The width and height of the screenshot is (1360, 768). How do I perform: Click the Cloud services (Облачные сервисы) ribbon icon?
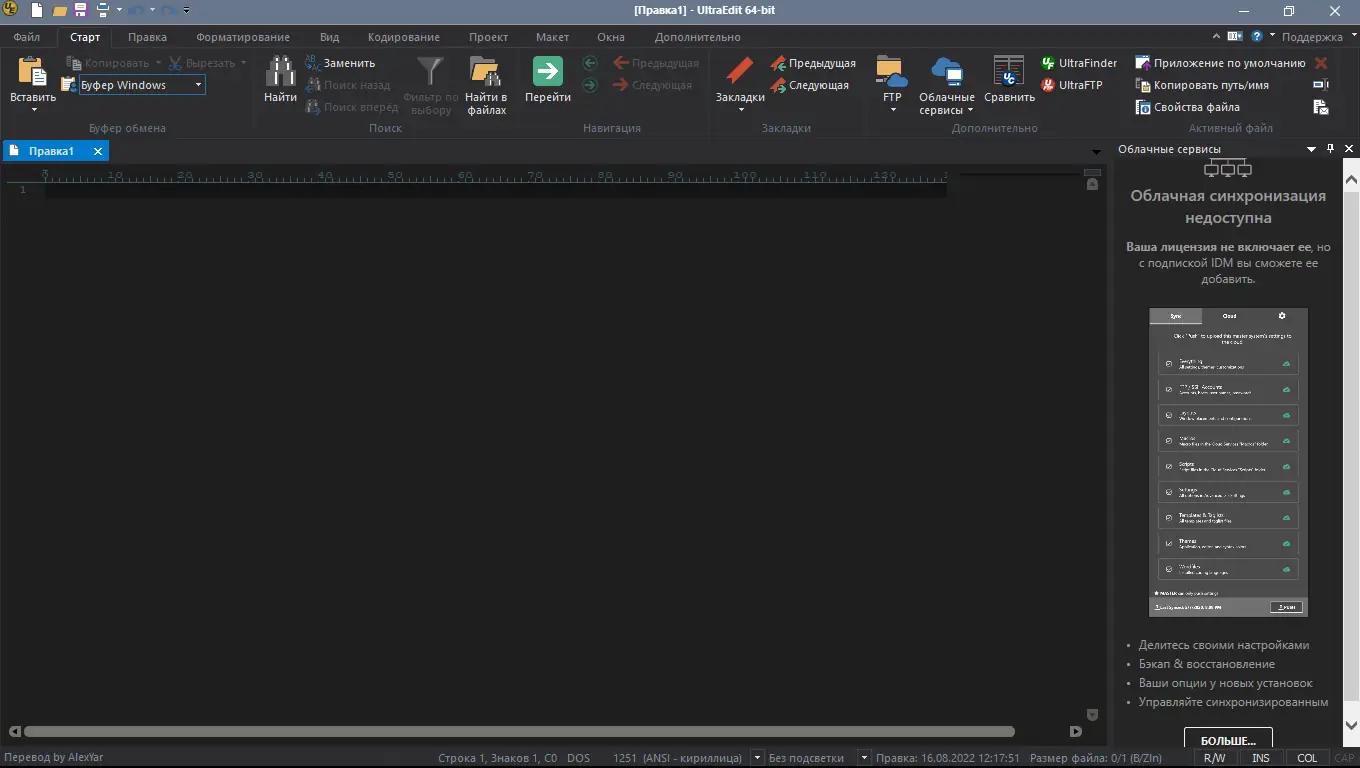pos(946,71)
